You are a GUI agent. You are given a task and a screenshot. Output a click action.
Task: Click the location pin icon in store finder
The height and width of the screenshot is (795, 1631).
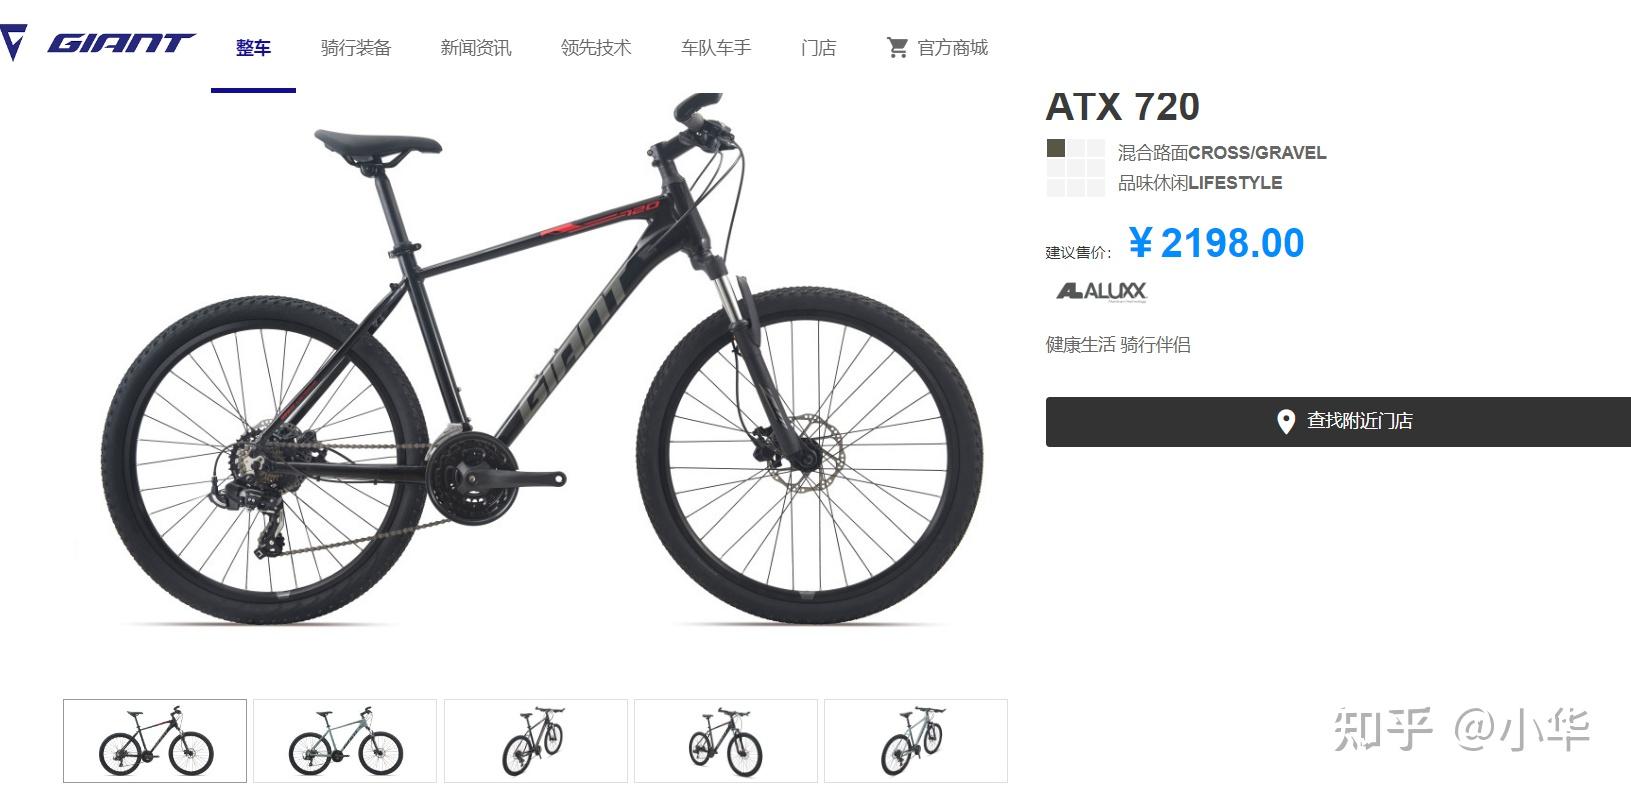pyautogui.click(x=1286, y=421)
